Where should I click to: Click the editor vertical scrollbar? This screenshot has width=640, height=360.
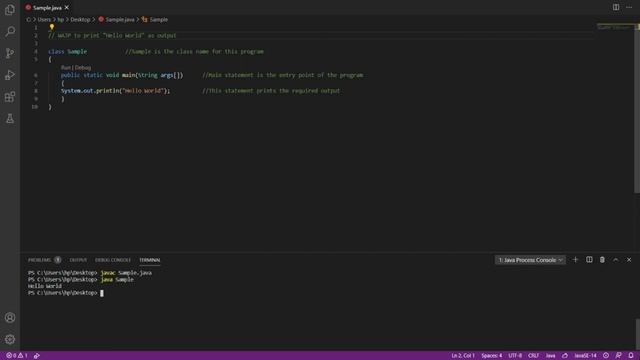click(x=637, y=108)
